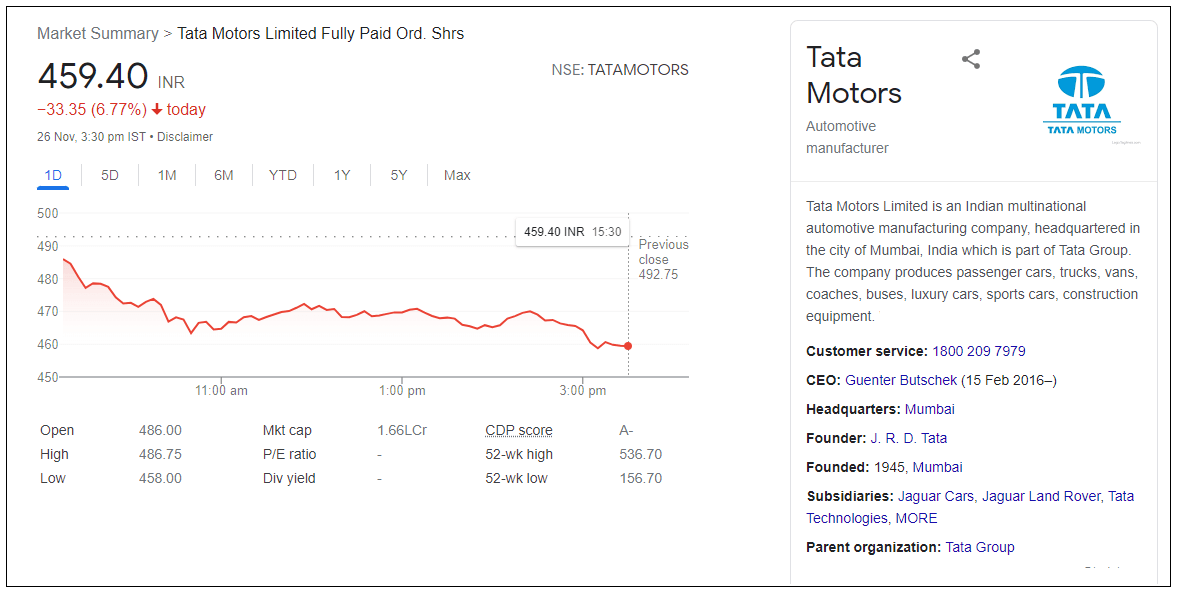Click the −33.35 (6.77%) change value
This screenshot has width=1177, height=592.
(92, 110)
